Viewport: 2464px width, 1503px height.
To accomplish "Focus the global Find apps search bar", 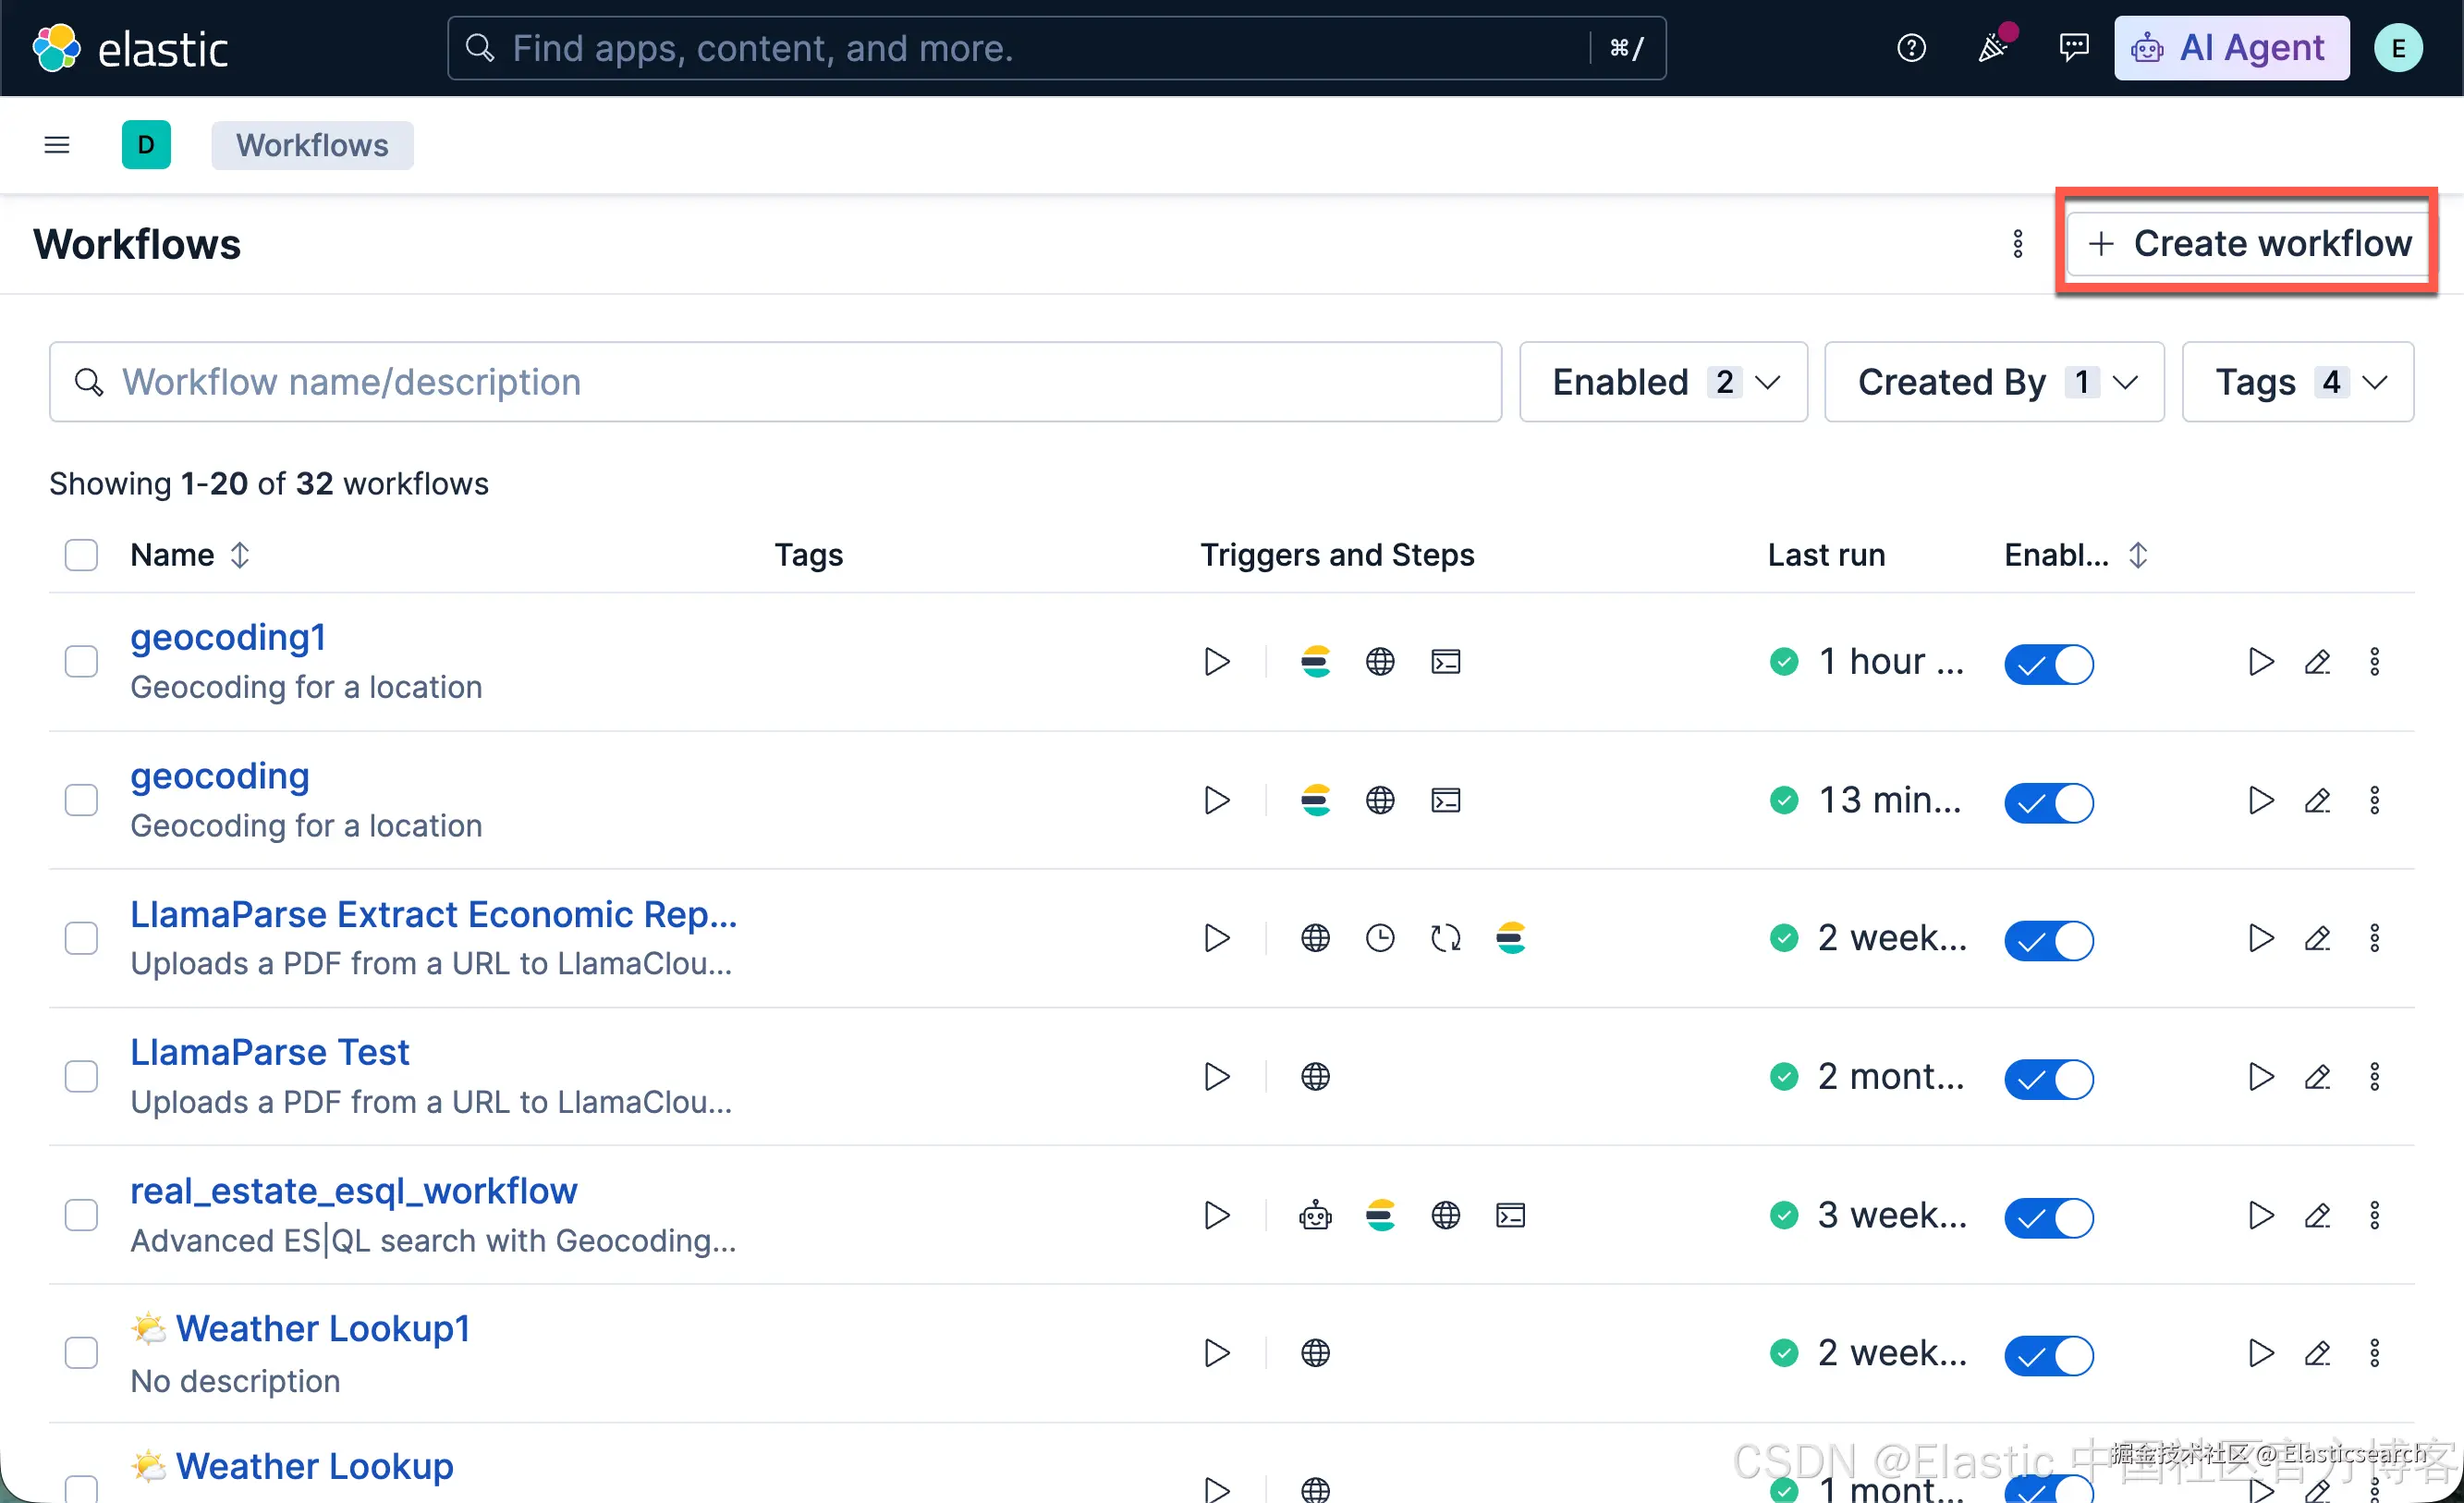I will click(1056, 48).
